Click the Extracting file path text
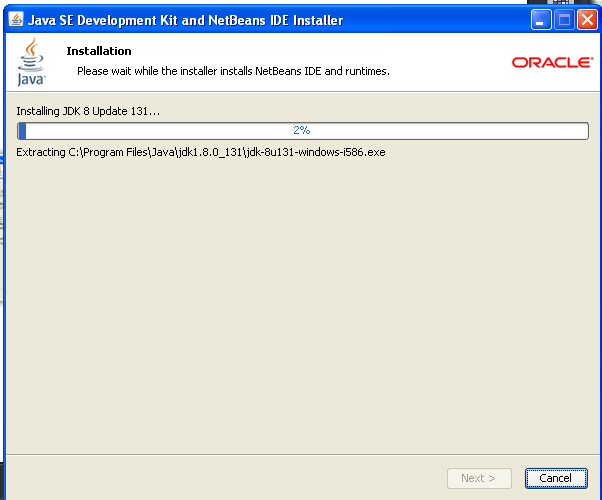This screenshot has width=602, height=500. (x=200, y=152)
